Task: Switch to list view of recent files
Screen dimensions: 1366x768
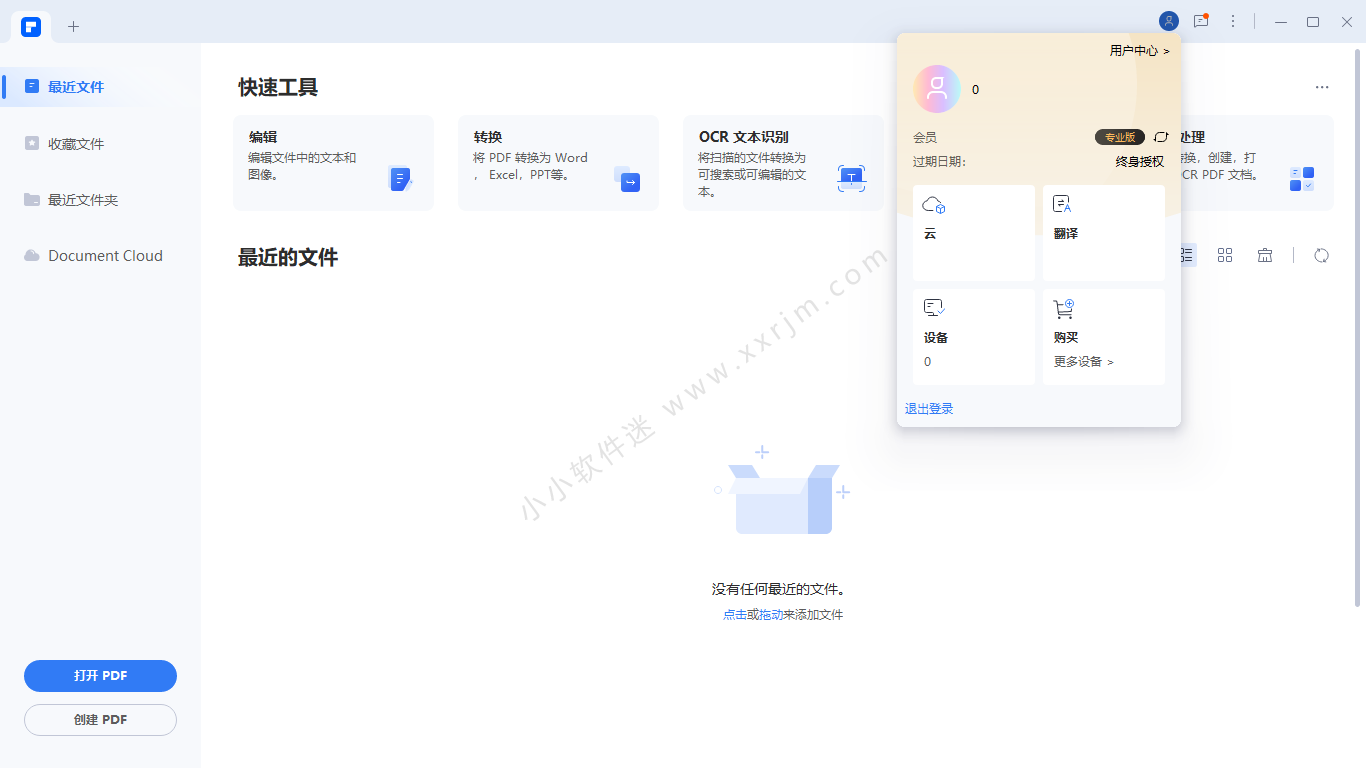Action: coord(1186,255)
